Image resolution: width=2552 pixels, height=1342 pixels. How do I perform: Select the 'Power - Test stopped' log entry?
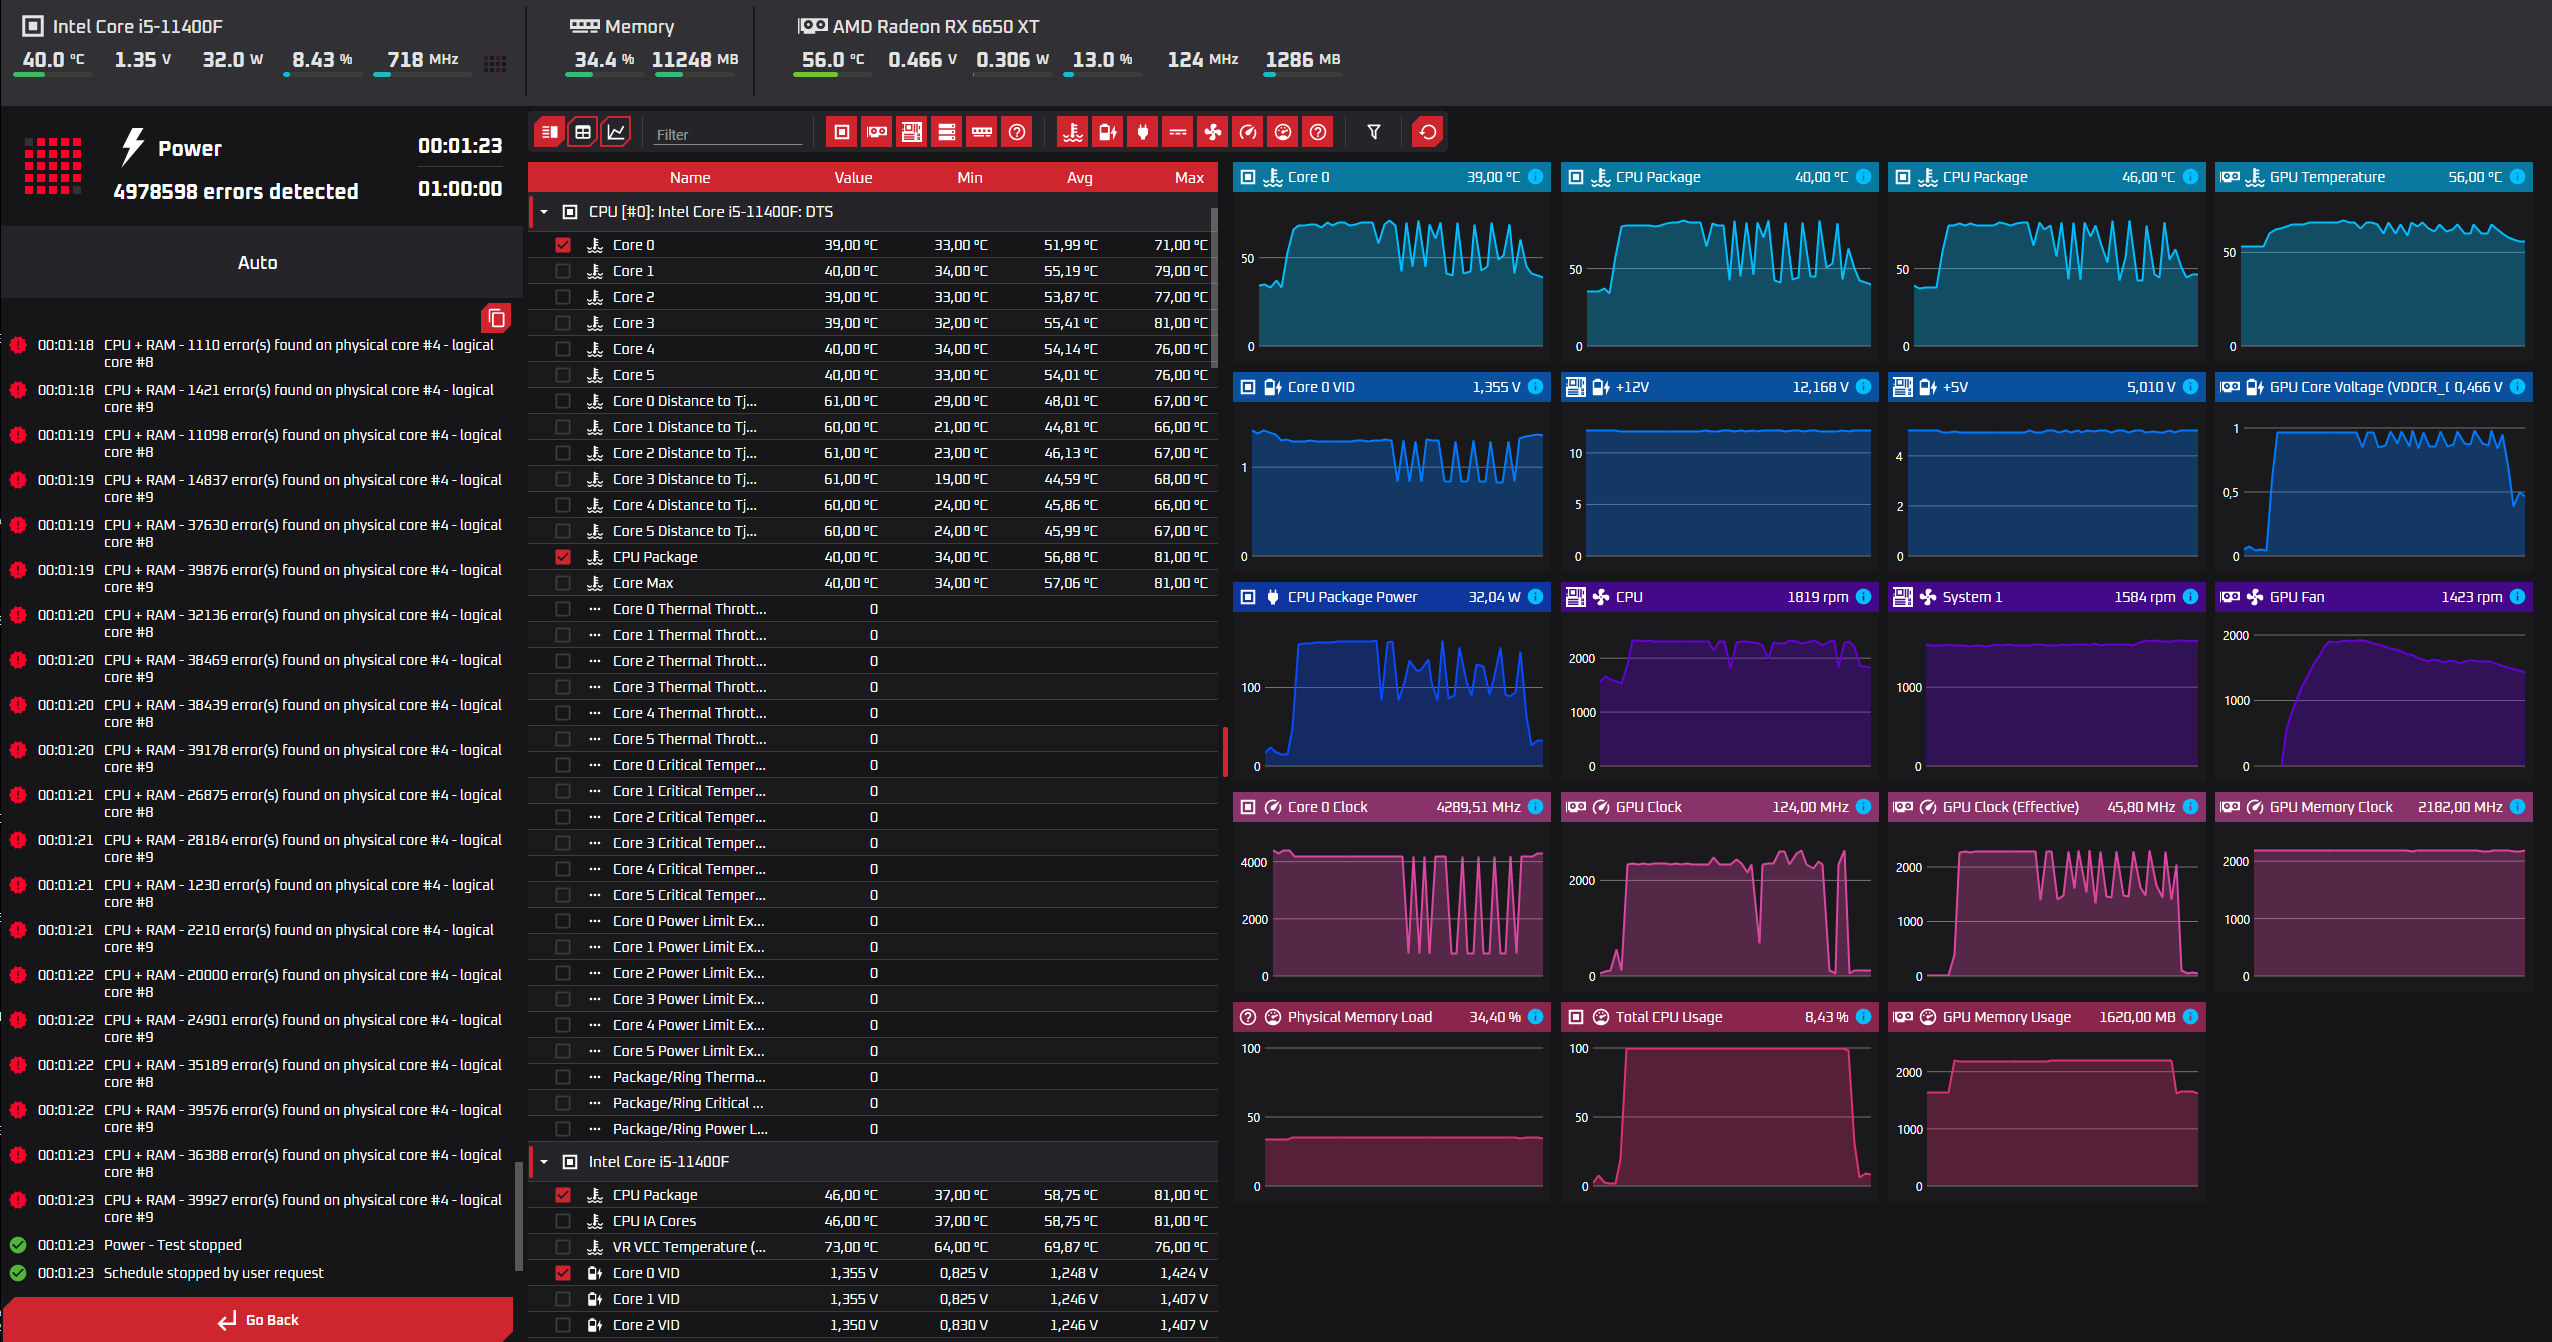point(172,1245)
